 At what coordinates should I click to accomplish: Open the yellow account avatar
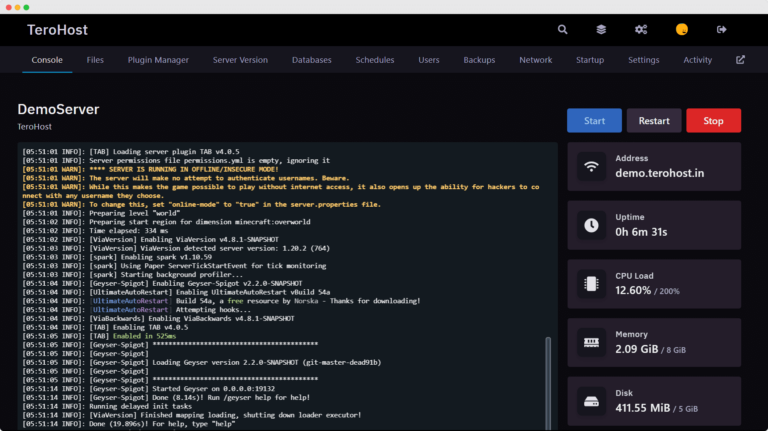tap(681, 30)
